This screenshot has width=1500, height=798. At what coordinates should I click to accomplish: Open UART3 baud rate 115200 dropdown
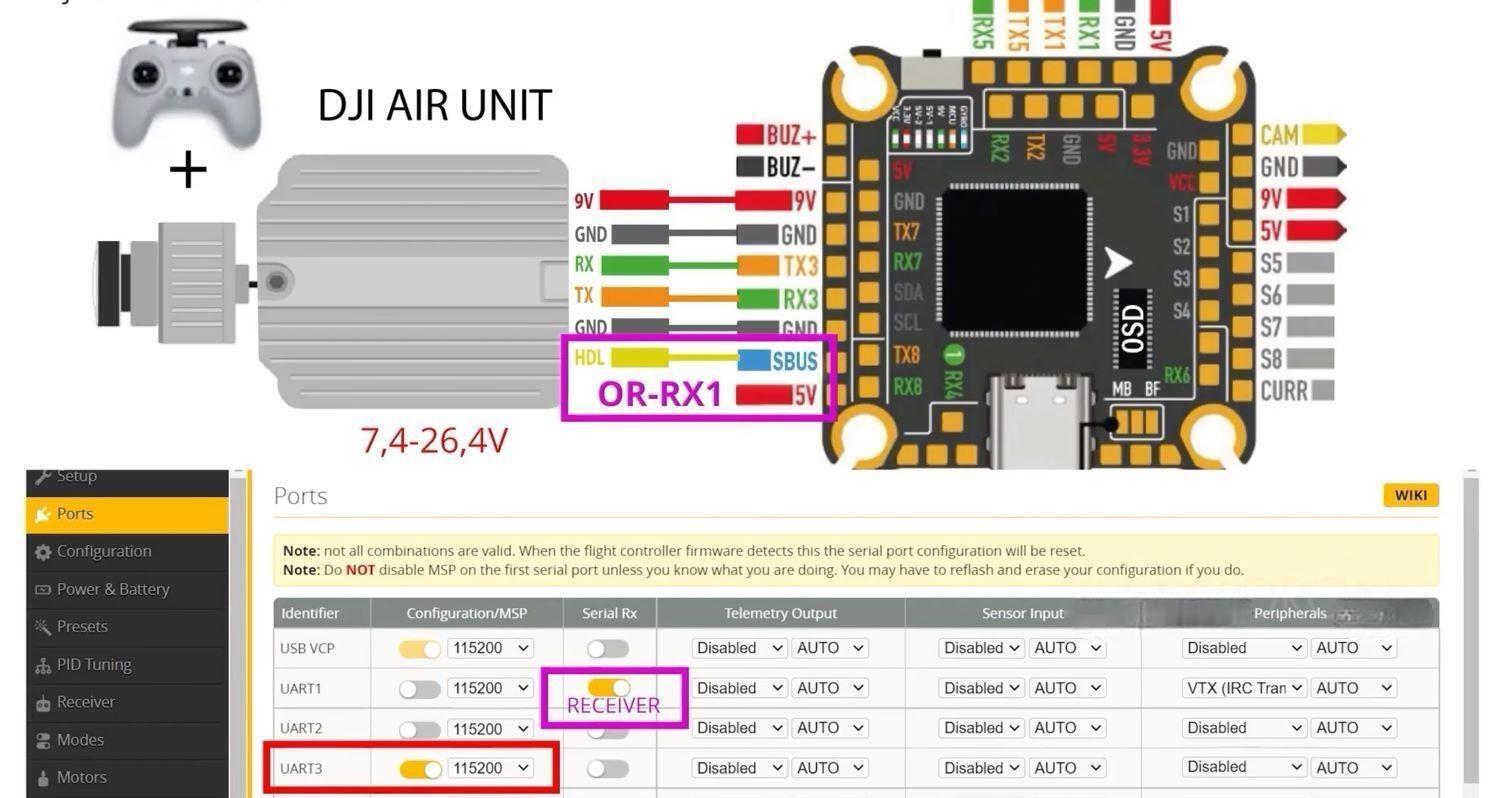point(490,768)
